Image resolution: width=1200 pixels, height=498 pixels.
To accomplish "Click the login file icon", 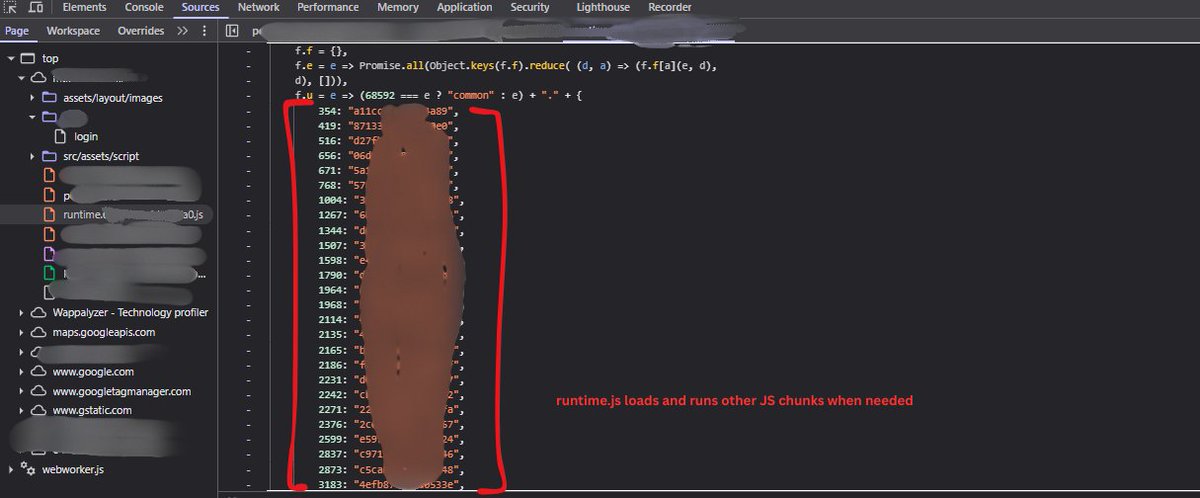I will pyautogui.click(x=60, y=136).
